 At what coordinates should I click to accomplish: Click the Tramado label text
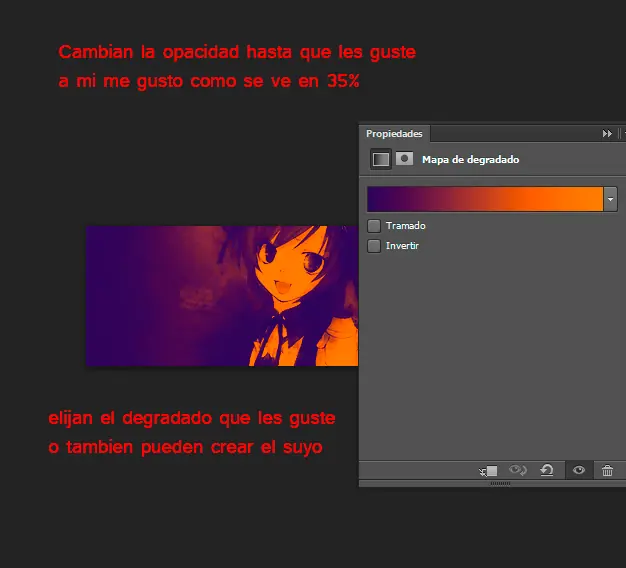[406, 226]
